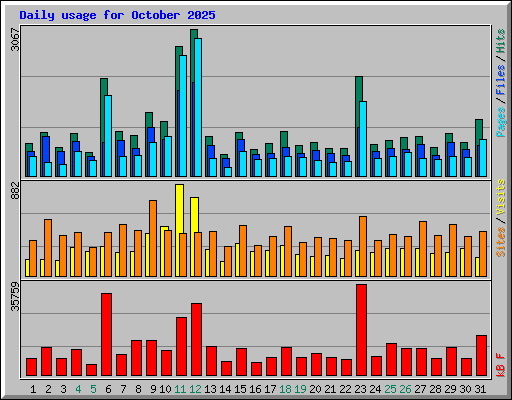This screenshot has height=400, width=512.
Task: Click the red KB bar for day 31
Action: 481,355
